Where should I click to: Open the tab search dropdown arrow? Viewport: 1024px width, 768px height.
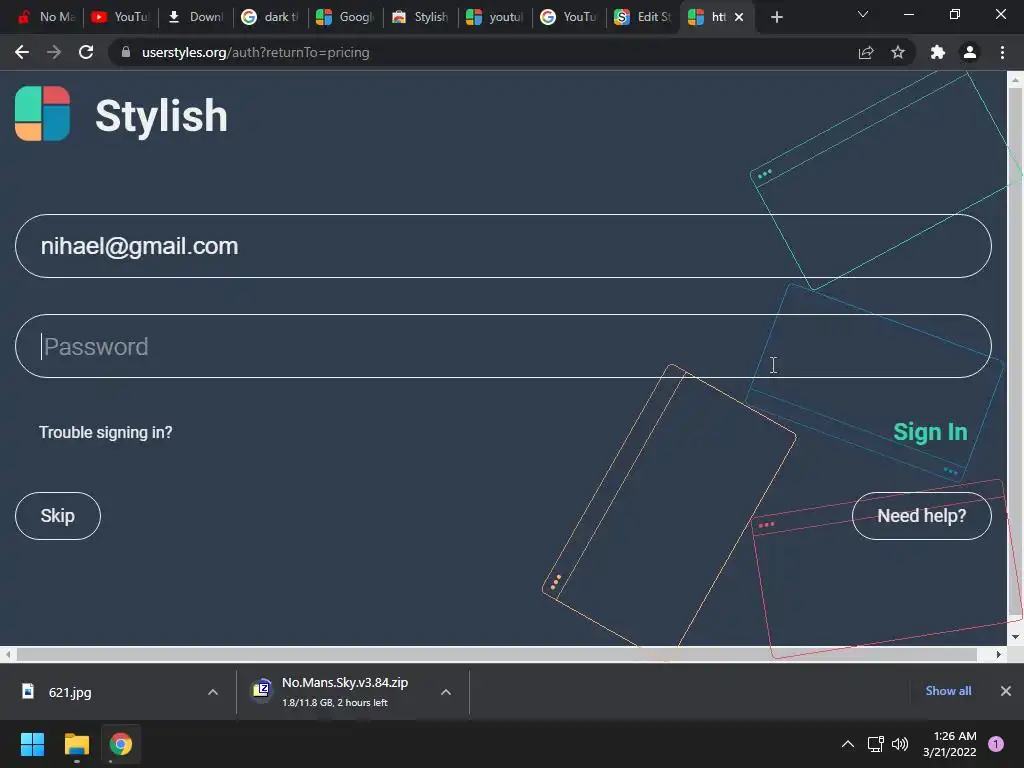click(x=863, y=14)
